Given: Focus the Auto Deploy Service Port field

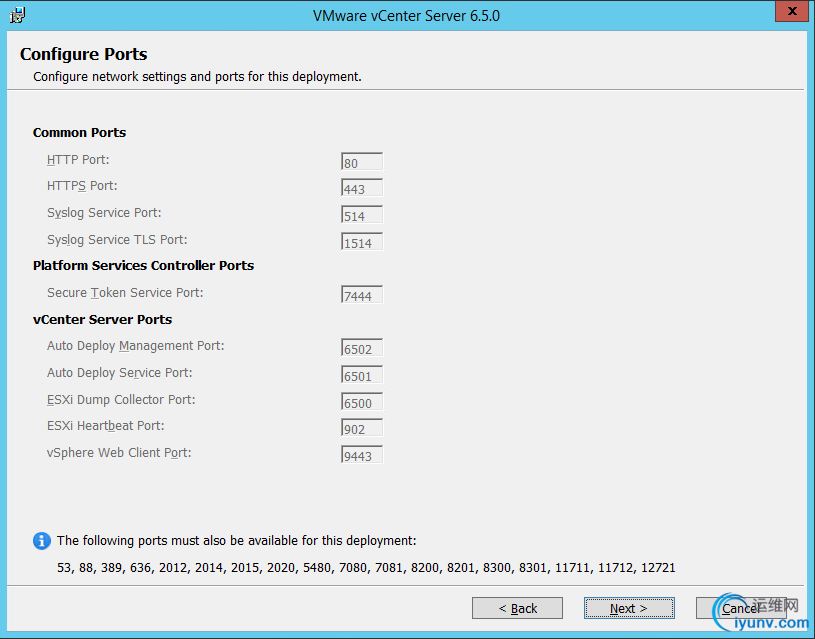Looking at the screenshot, I should (x=361, y=375).
